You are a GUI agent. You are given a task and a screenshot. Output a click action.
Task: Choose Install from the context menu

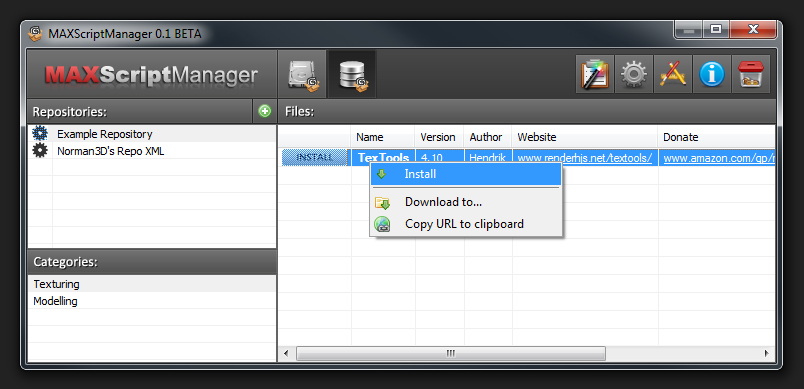tap(466, 174)
